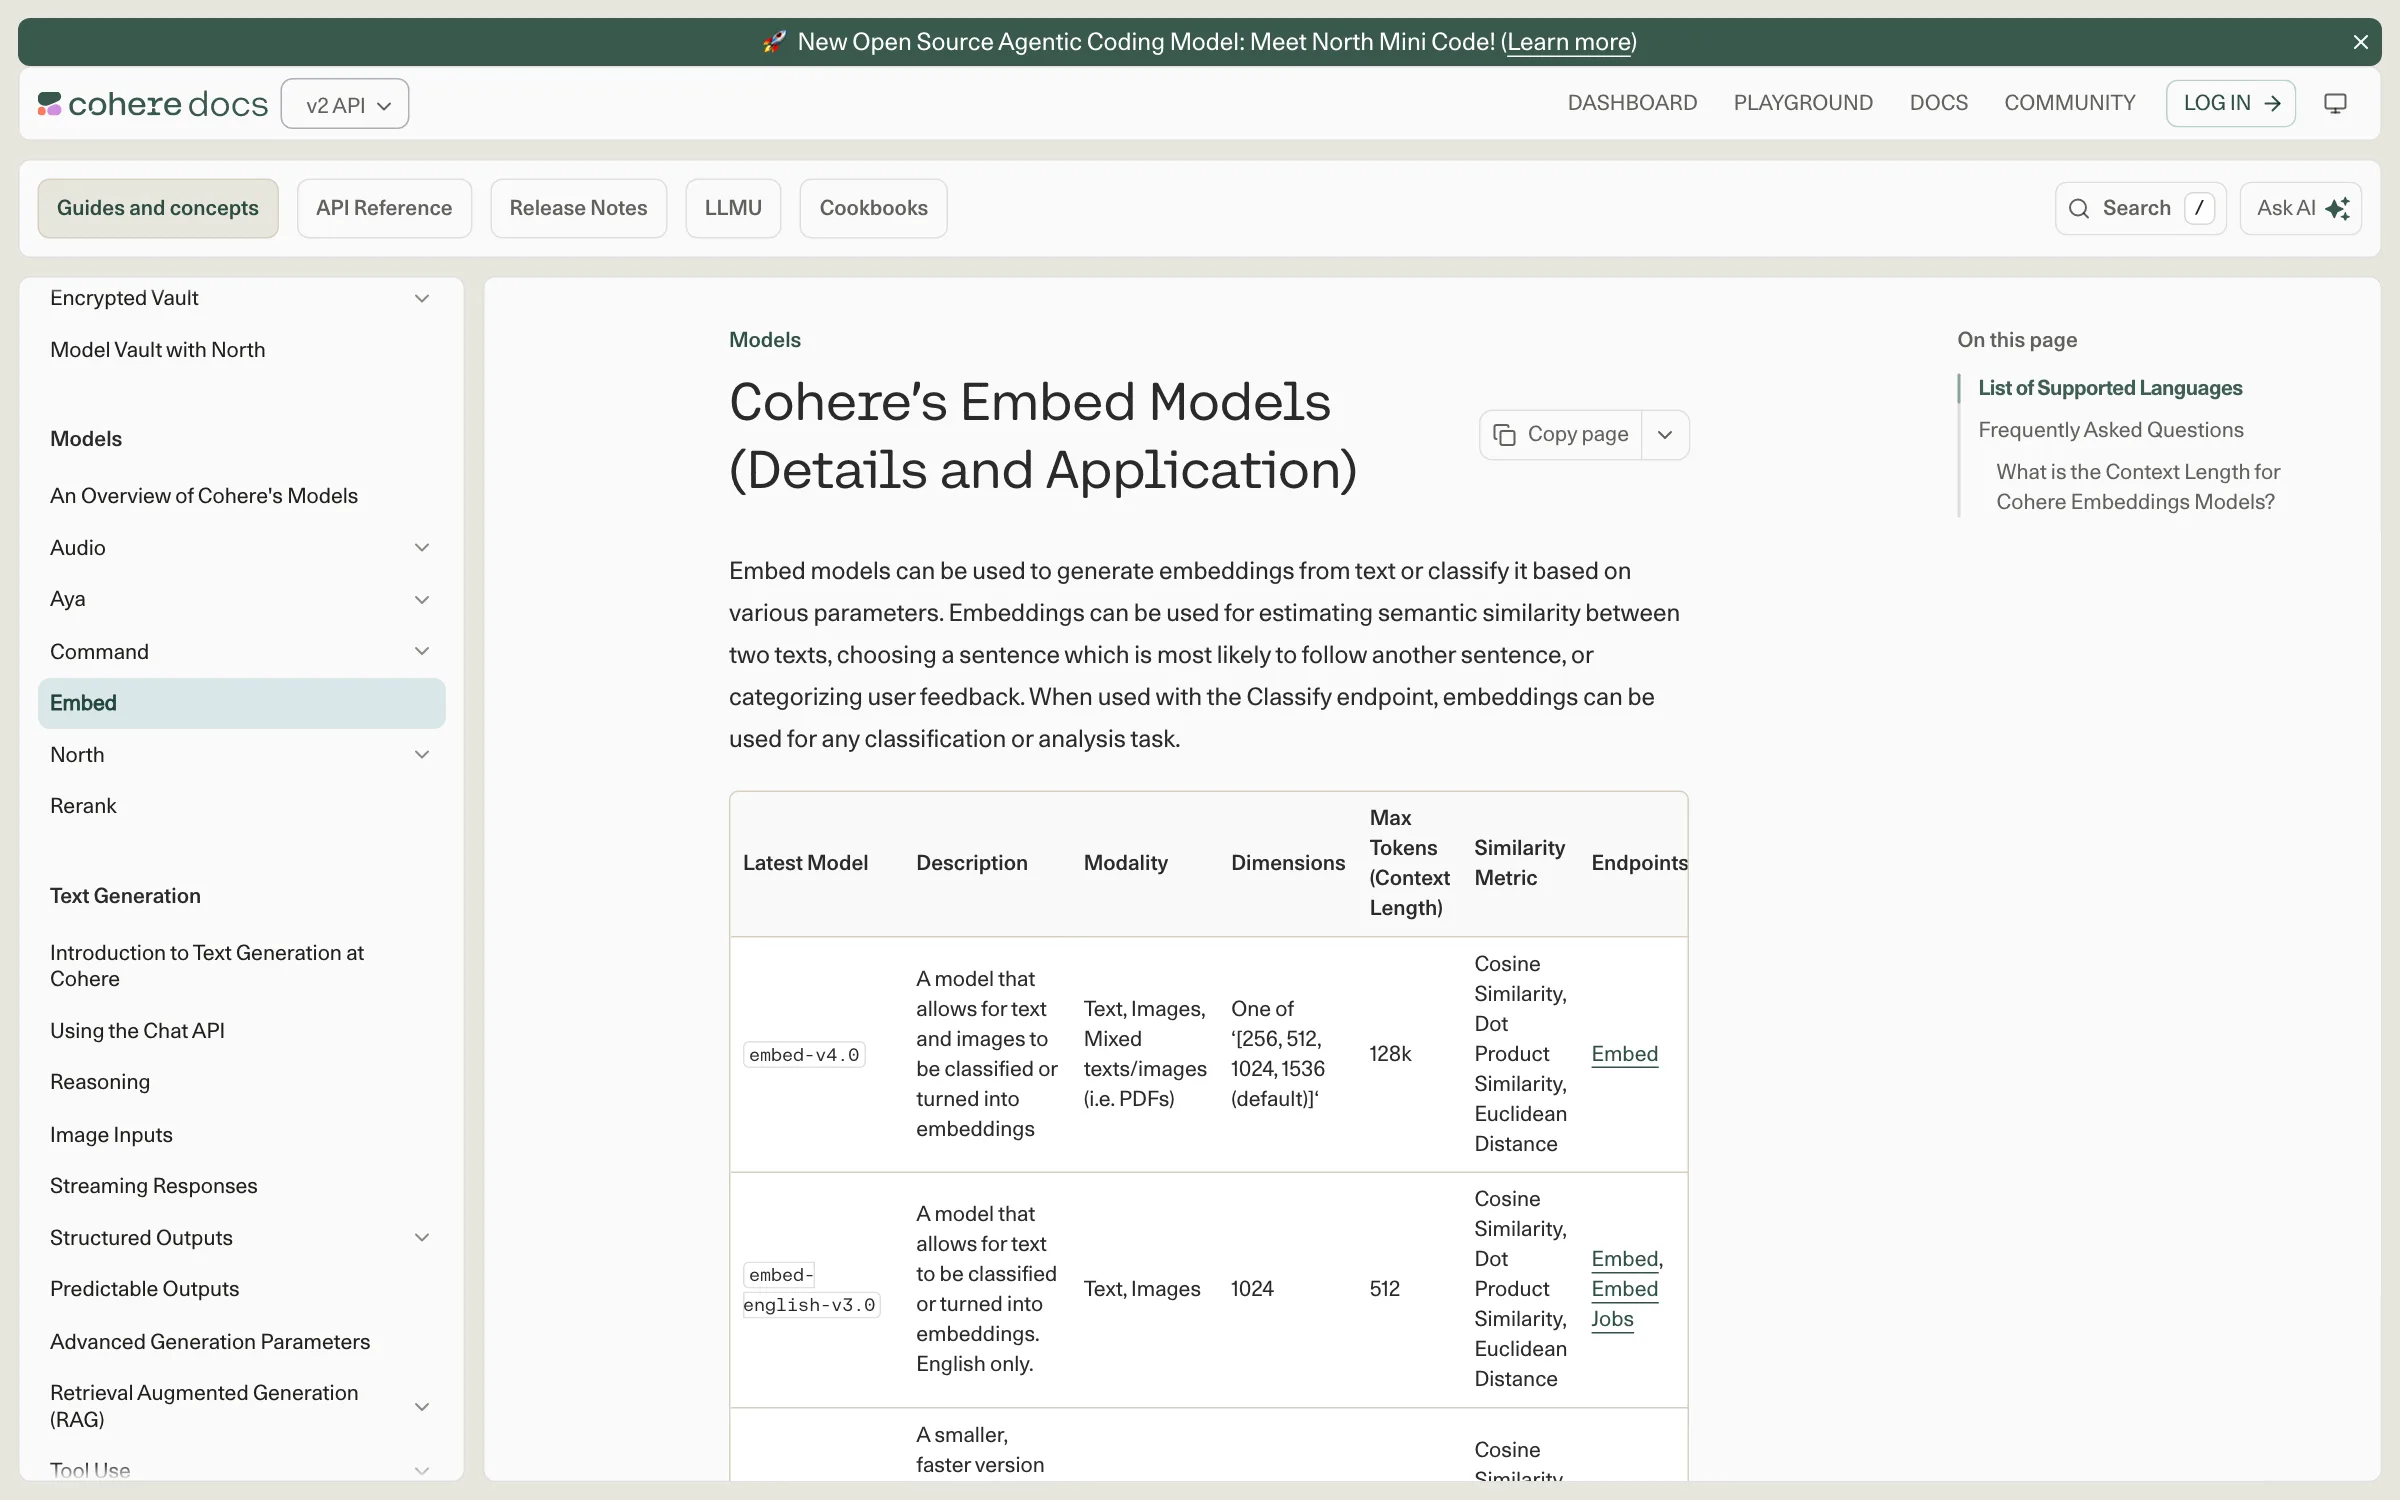Open the Embed Jobs endpoint link
2400x1500 pixels.
(x=1624, y=1304)
